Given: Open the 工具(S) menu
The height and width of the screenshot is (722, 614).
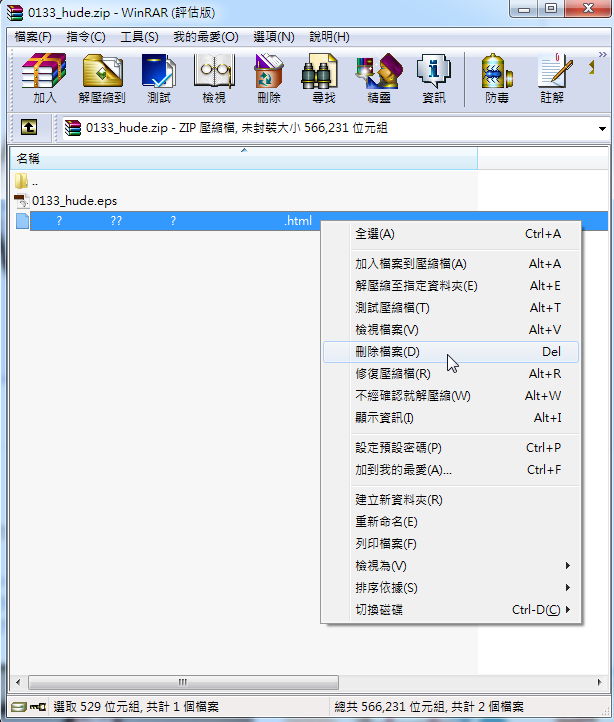Looking at the screenshot, I should [139, 37].
